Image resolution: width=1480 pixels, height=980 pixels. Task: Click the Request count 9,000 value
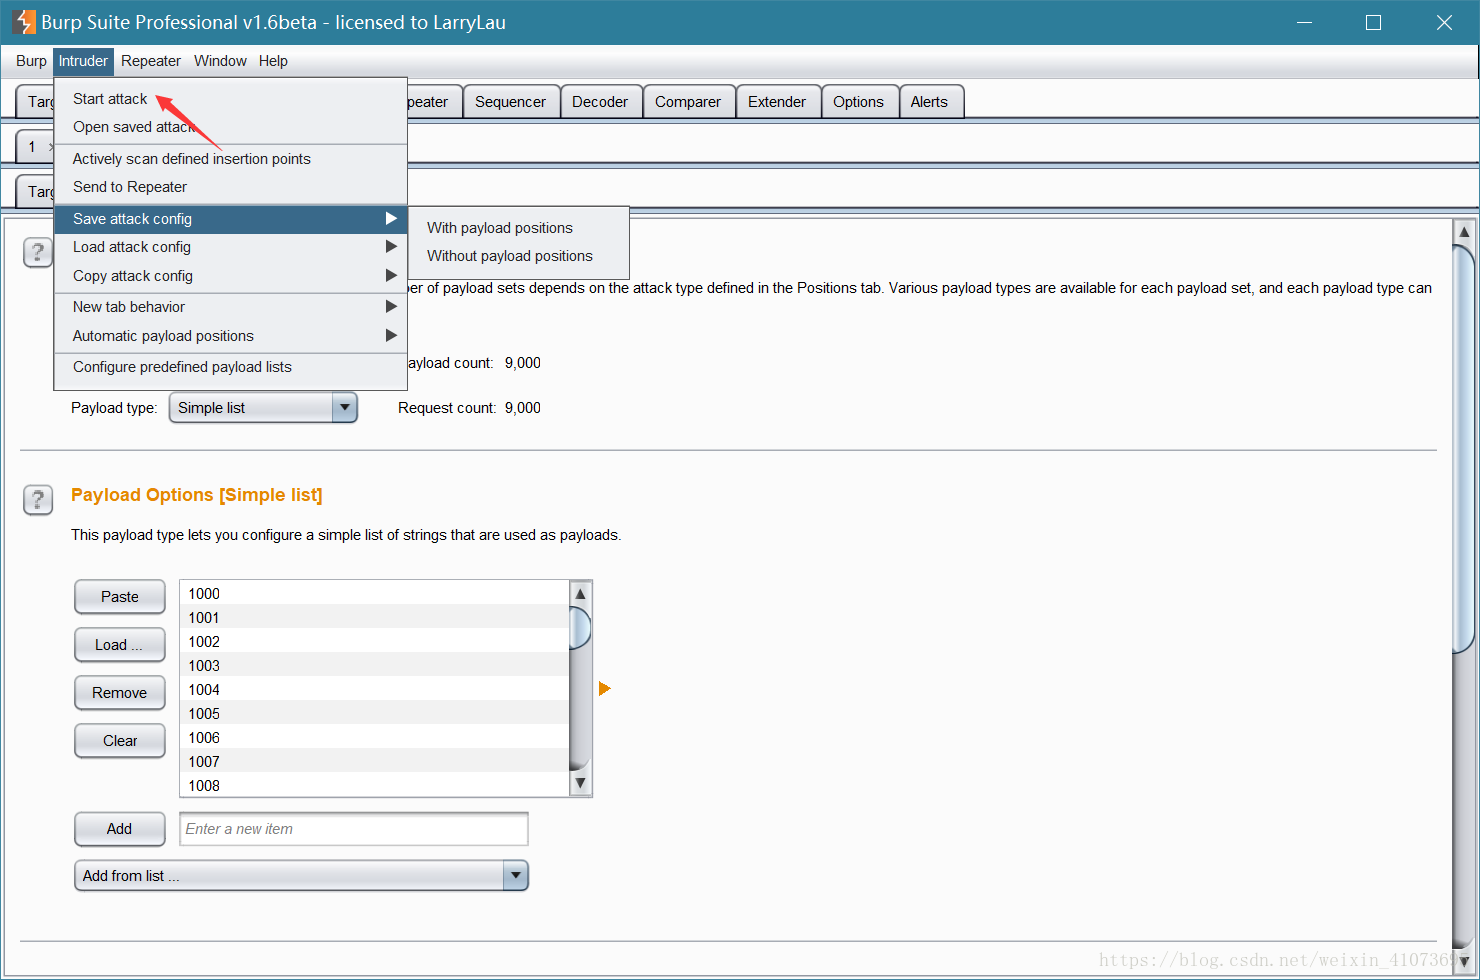(x=523, y=408)
